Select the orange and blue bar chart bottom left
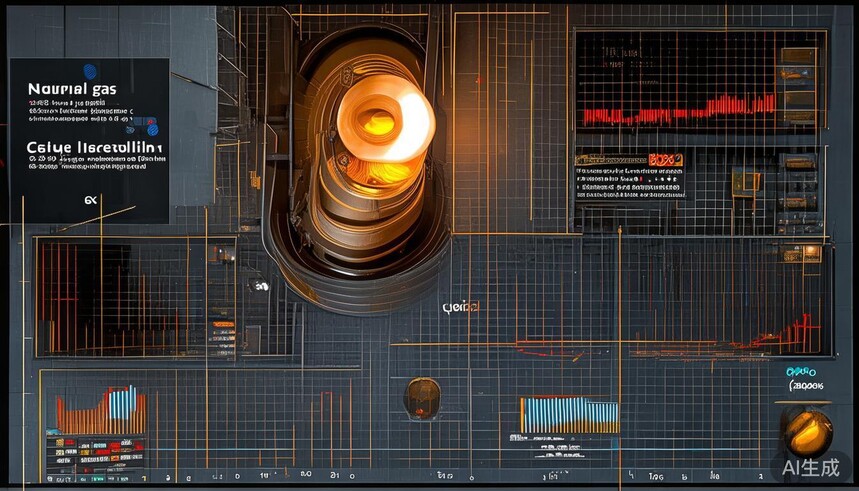Viewport: 859px width, 491px height. click(101, 410)
